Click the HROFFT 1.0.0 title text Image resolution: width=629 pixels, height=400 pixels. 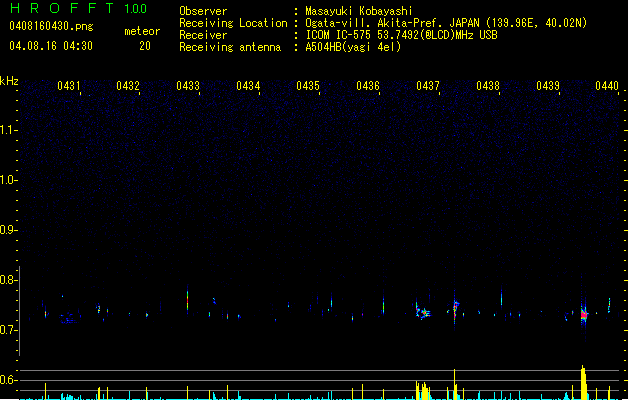coord(78,8)
